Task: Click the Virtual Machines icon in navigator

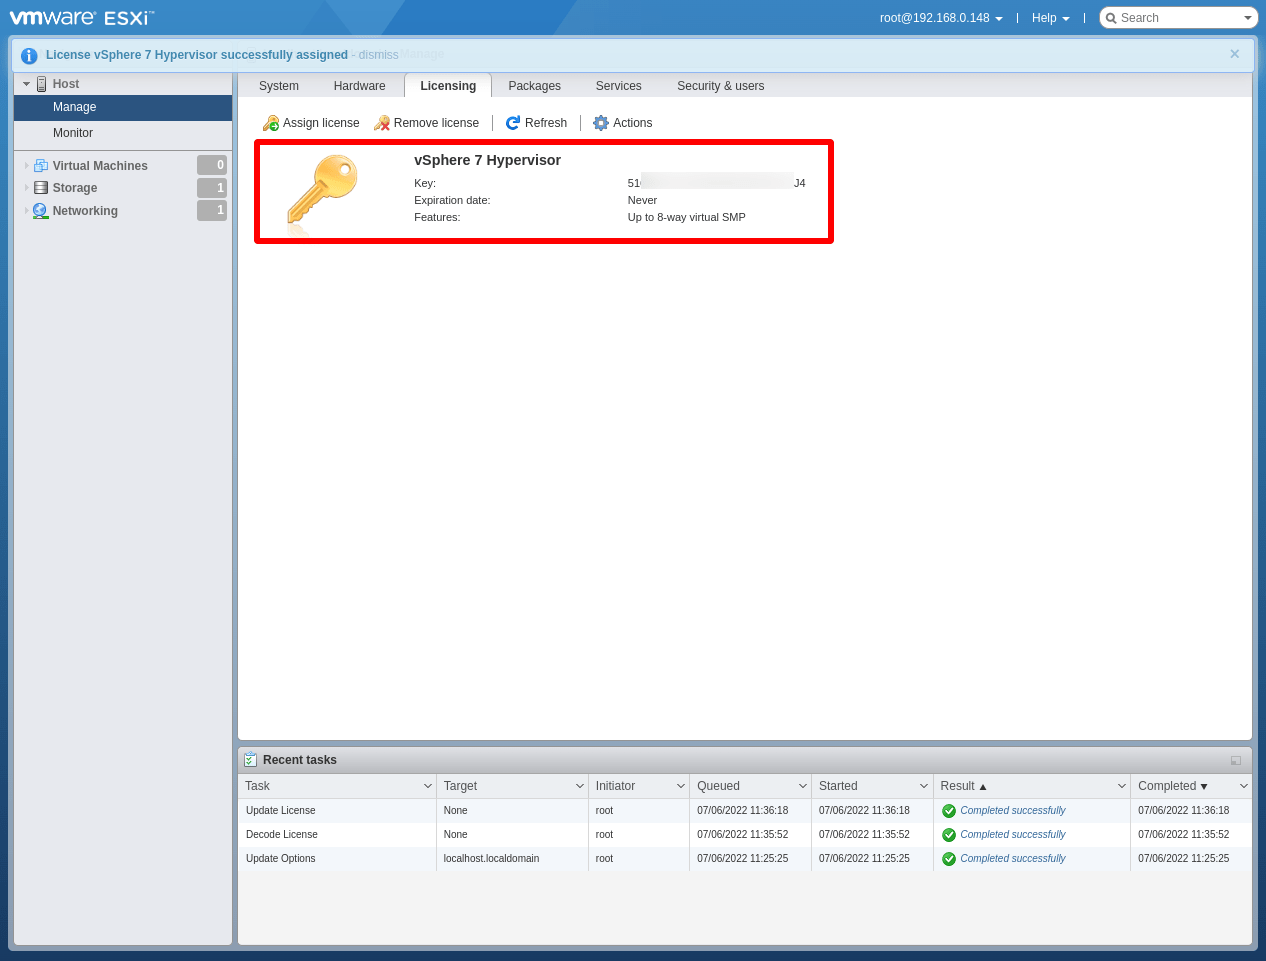Action: (41, 166)
